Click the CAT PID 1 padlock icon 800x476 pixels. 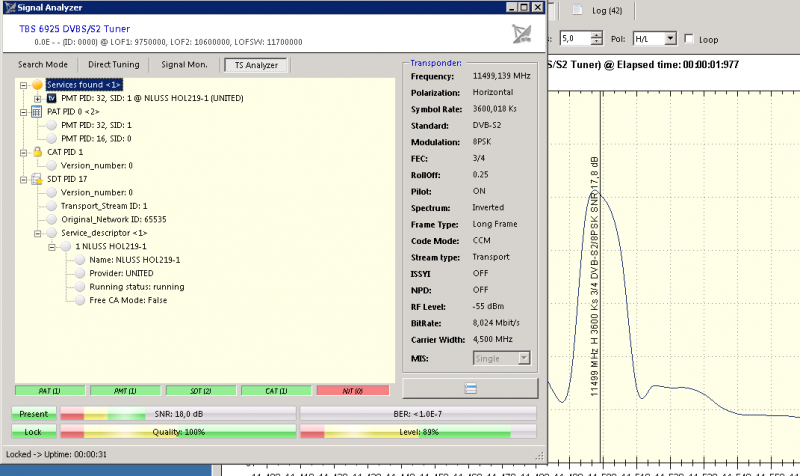pos(36,152)
